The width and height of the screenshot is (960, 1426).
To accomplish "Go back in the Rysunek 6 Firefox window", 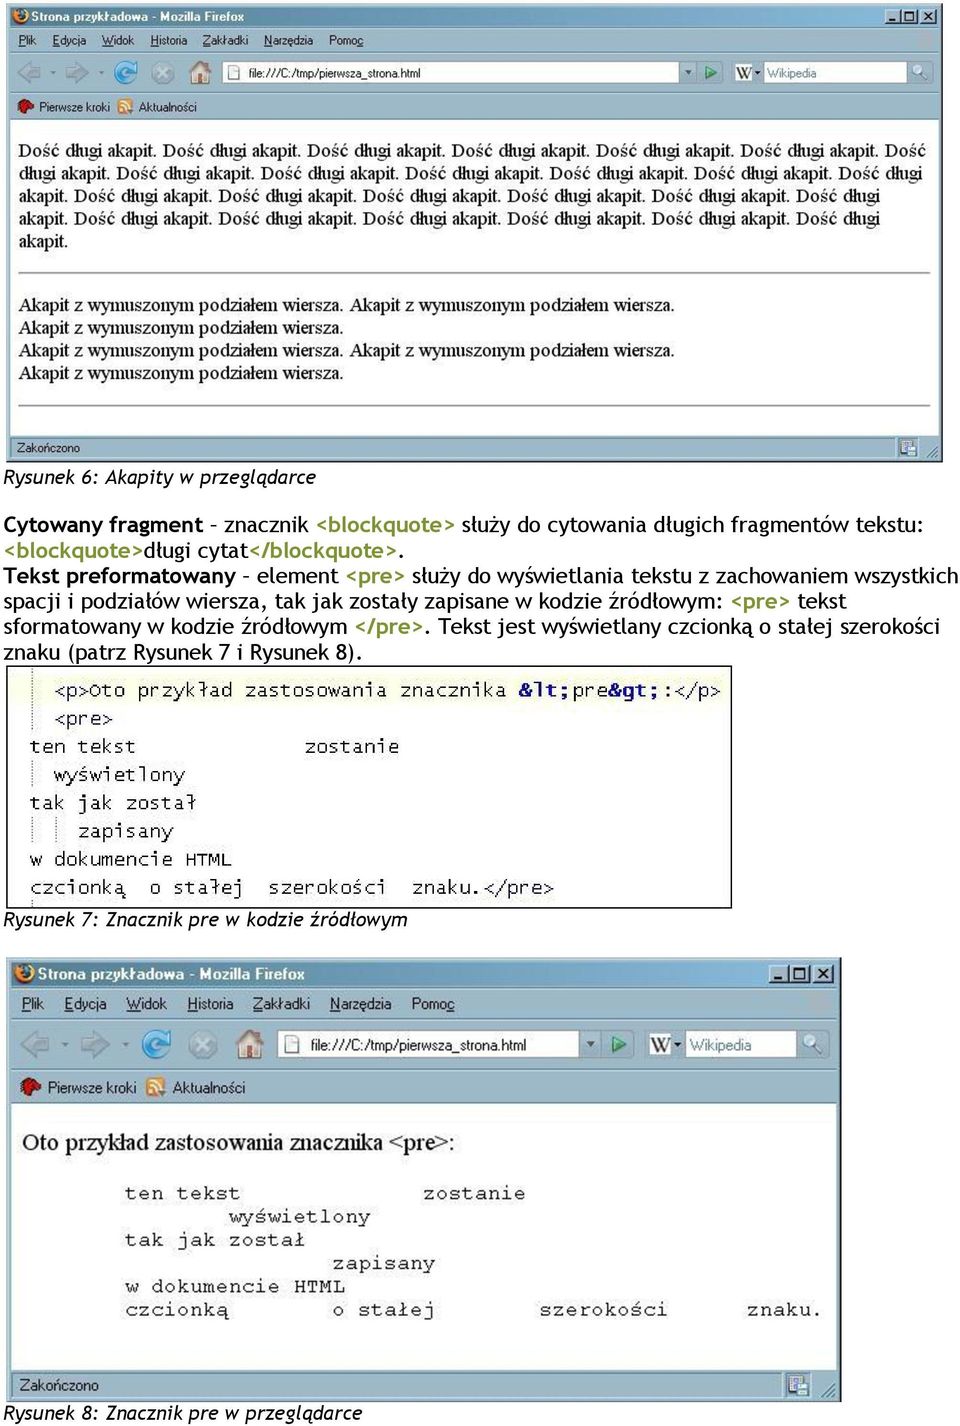I will click(x=29, y=73).
